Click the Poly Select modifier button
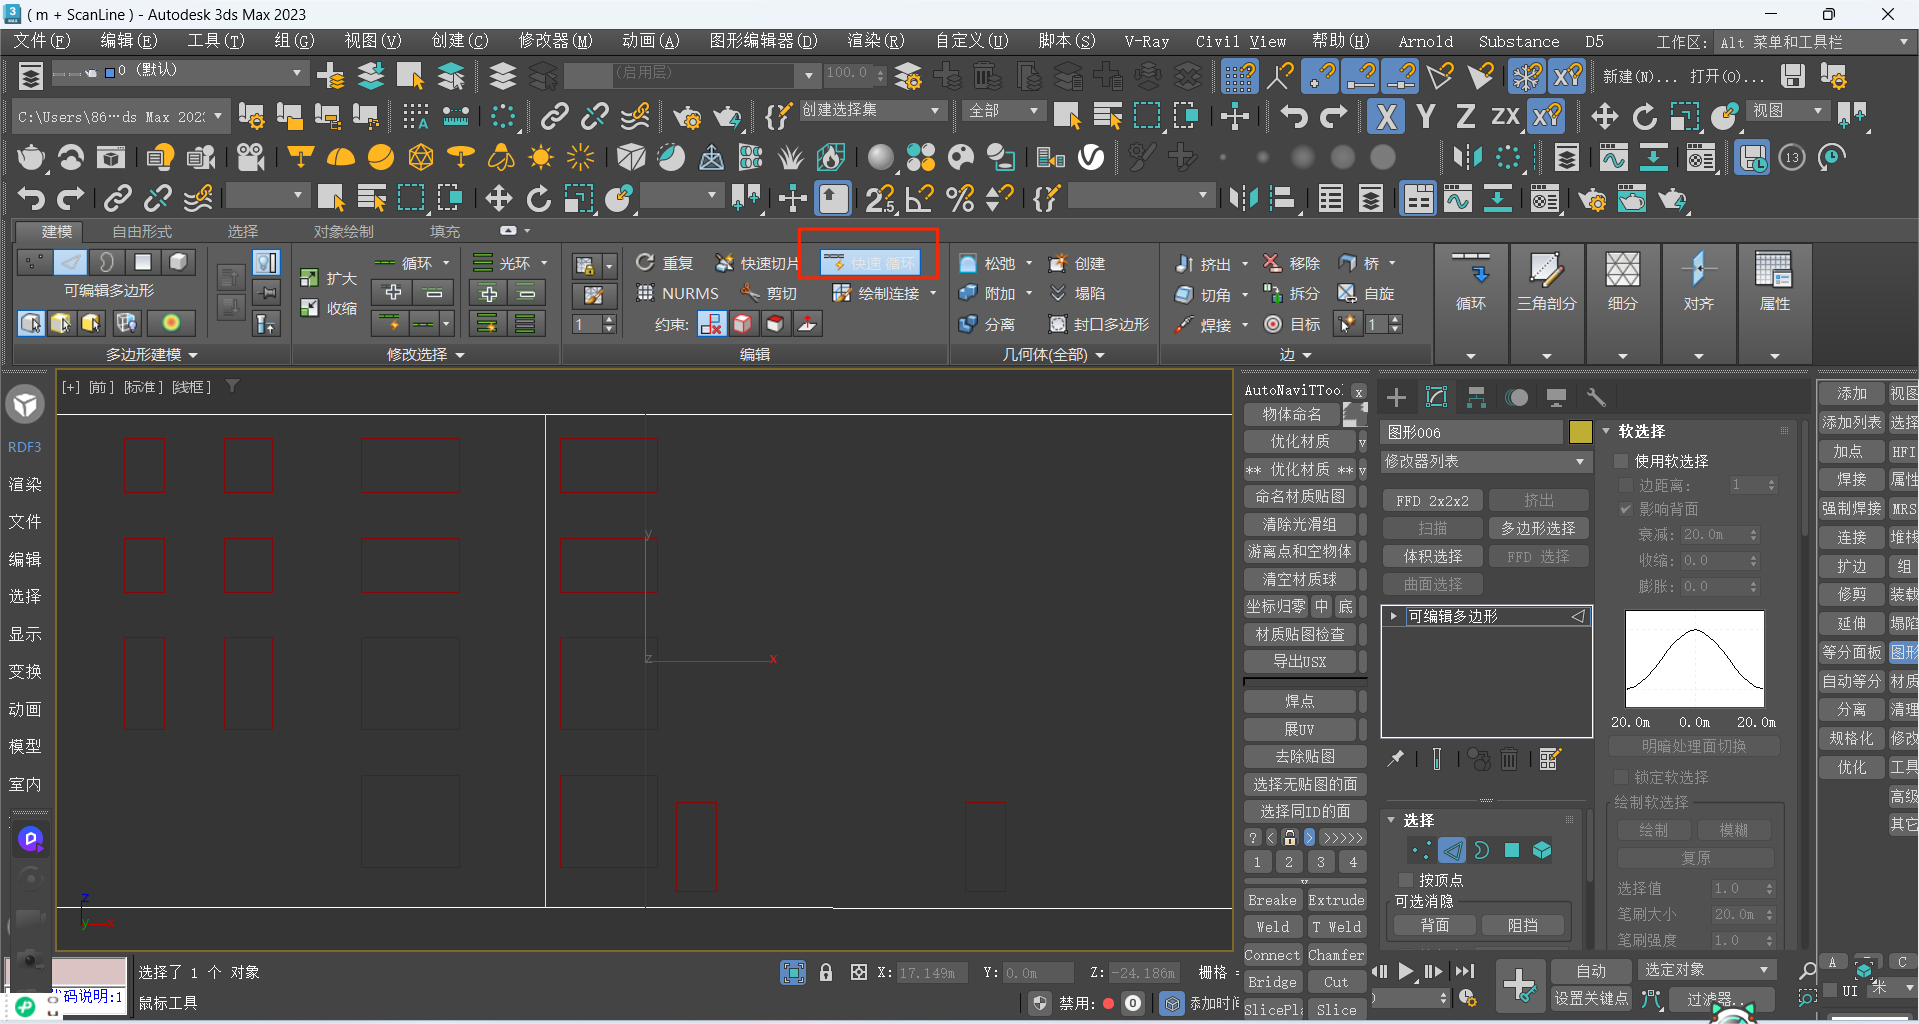Viewport: 1919px width, 1024px height. click(x=1538, y=528)
